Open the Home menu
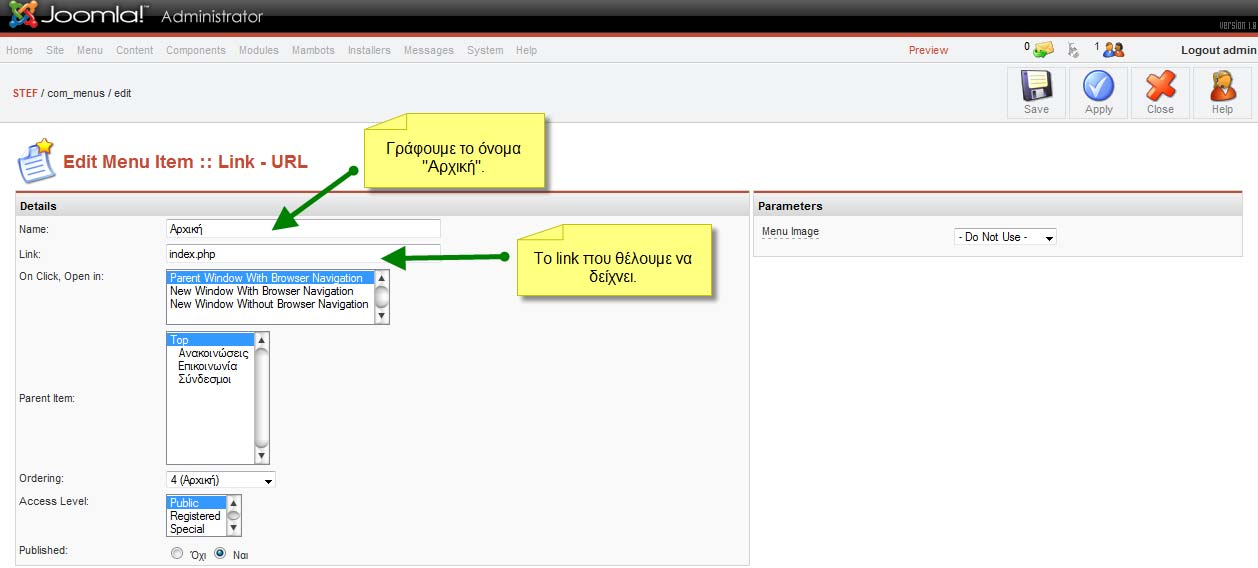This screenshot has height=568, width=1258. pyautogui.click(x=19, y=50)
